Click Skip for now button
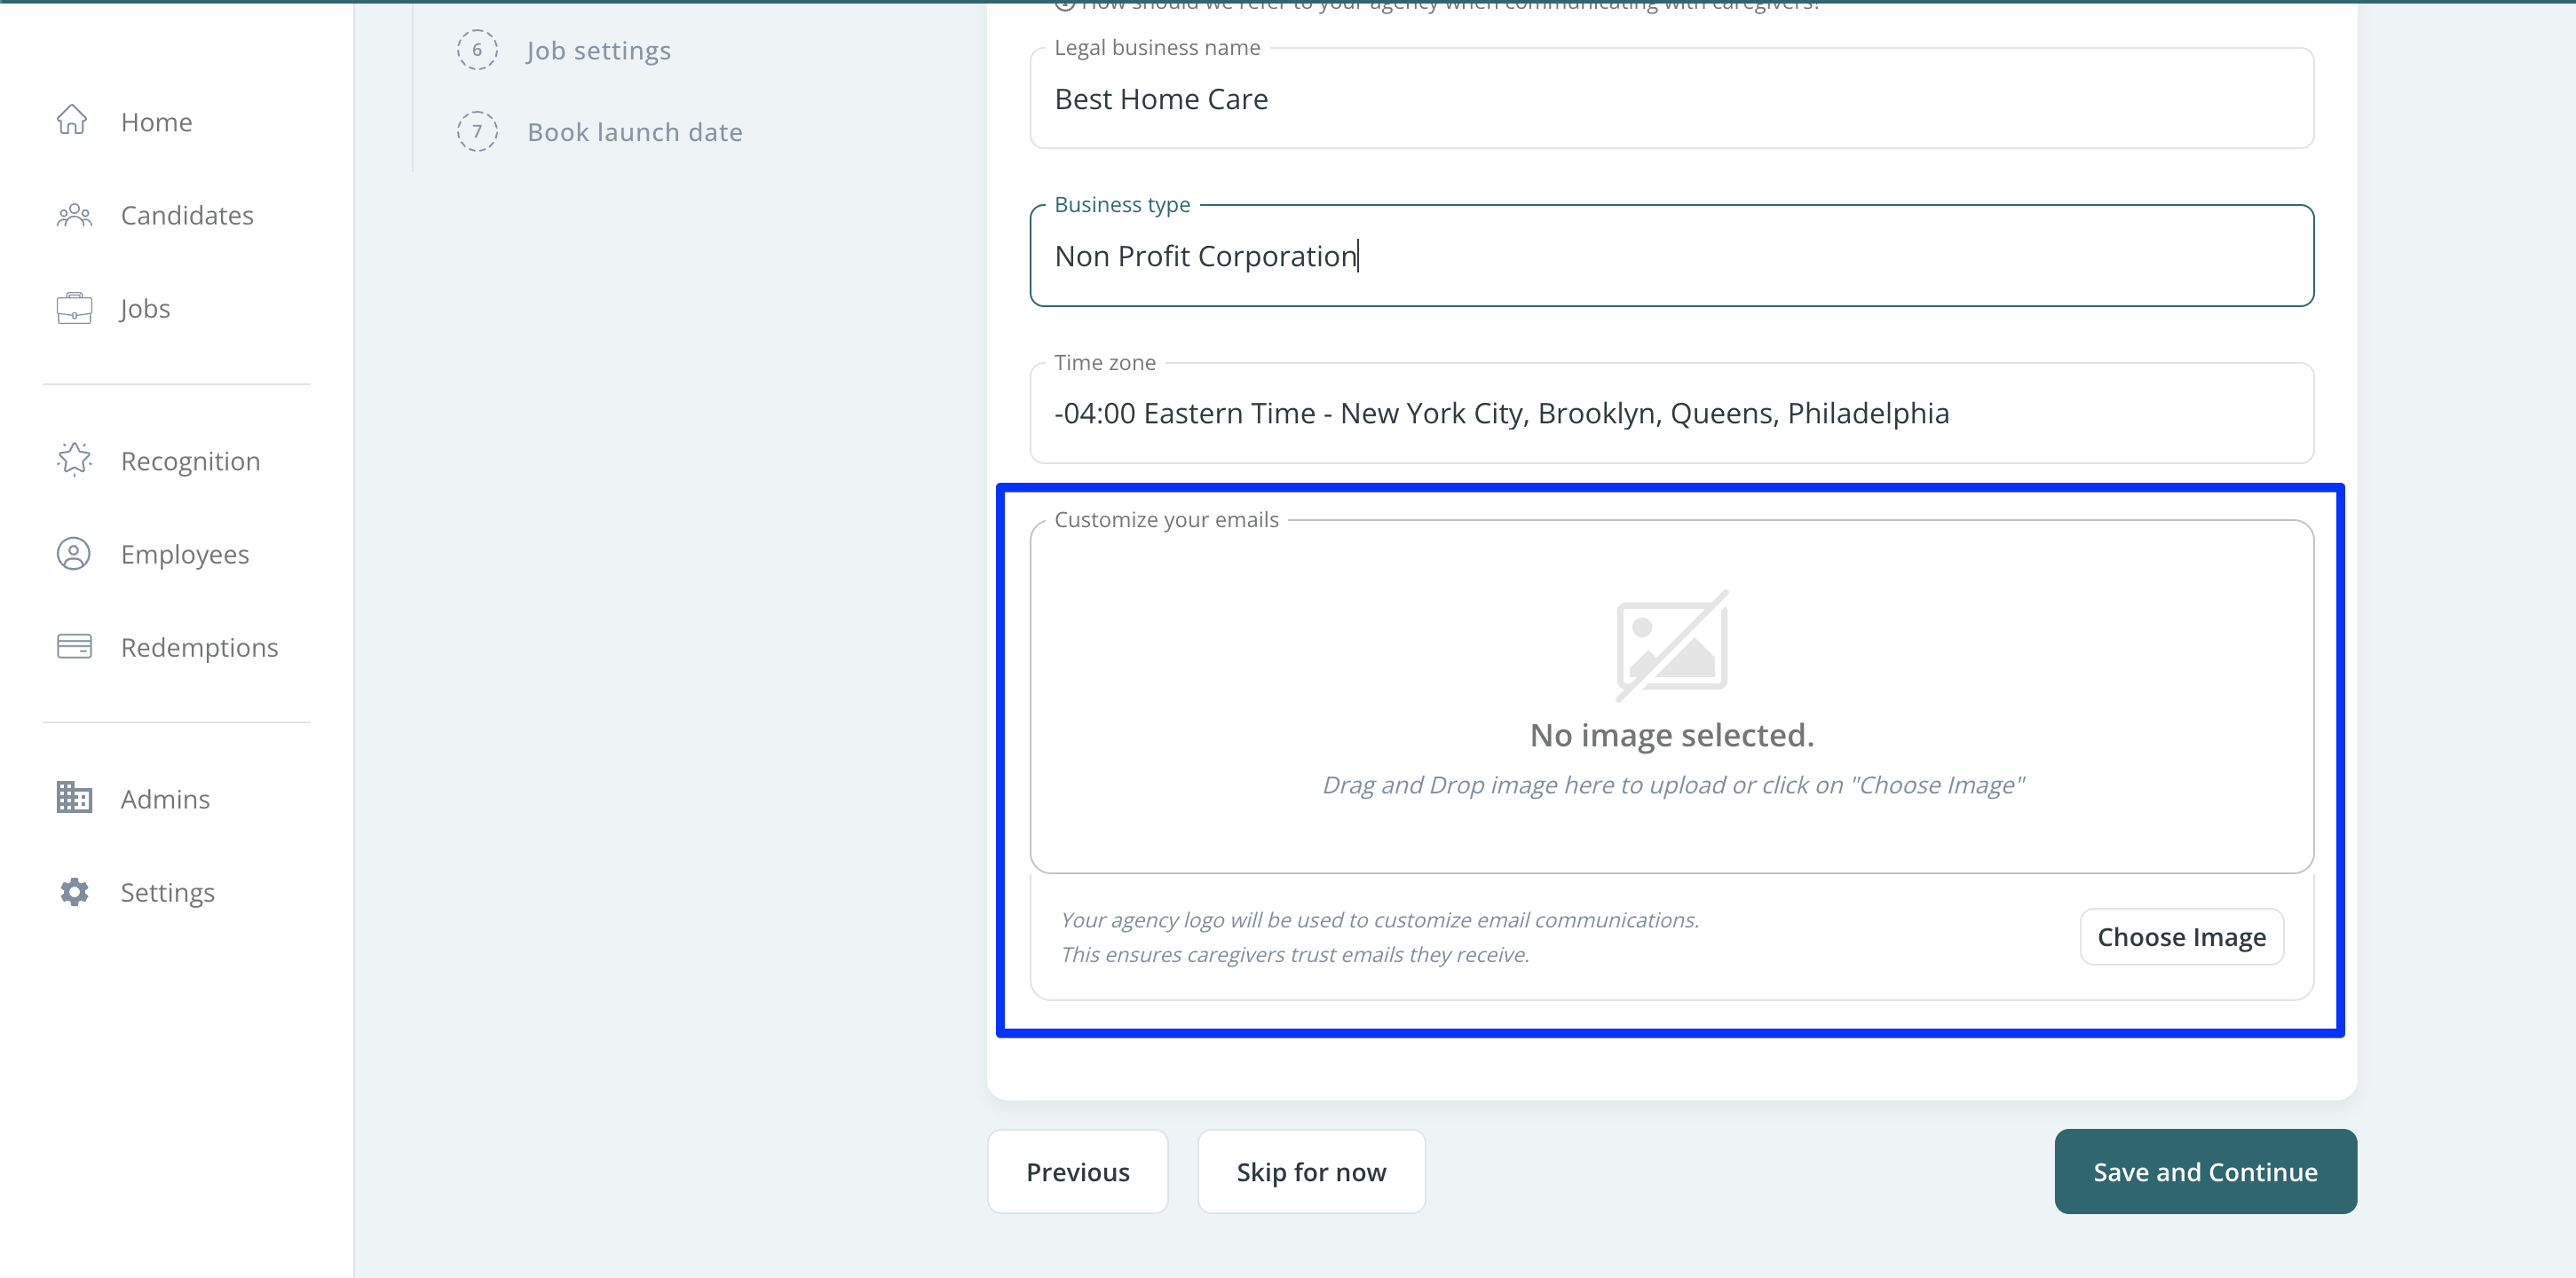The width and height of the screenshot is (2576, 1278). pos(1312,1172)
